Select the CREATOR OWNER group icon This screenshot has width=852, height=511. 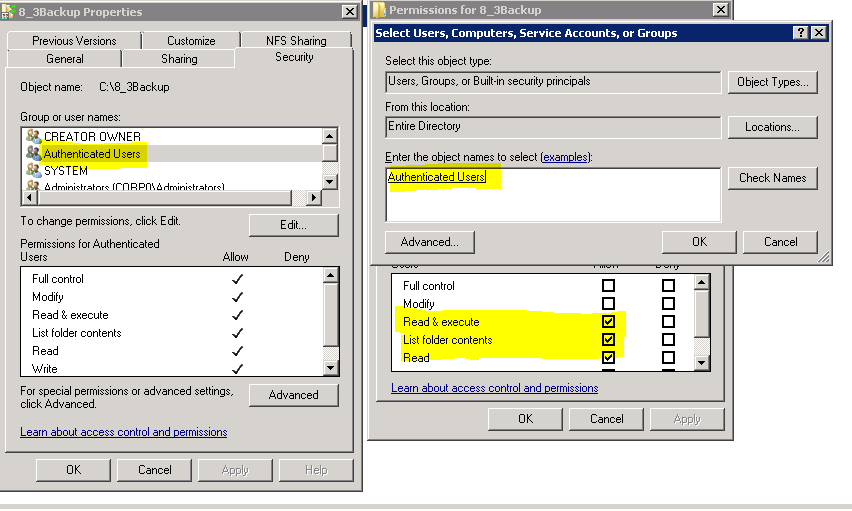tap(32, 136)
